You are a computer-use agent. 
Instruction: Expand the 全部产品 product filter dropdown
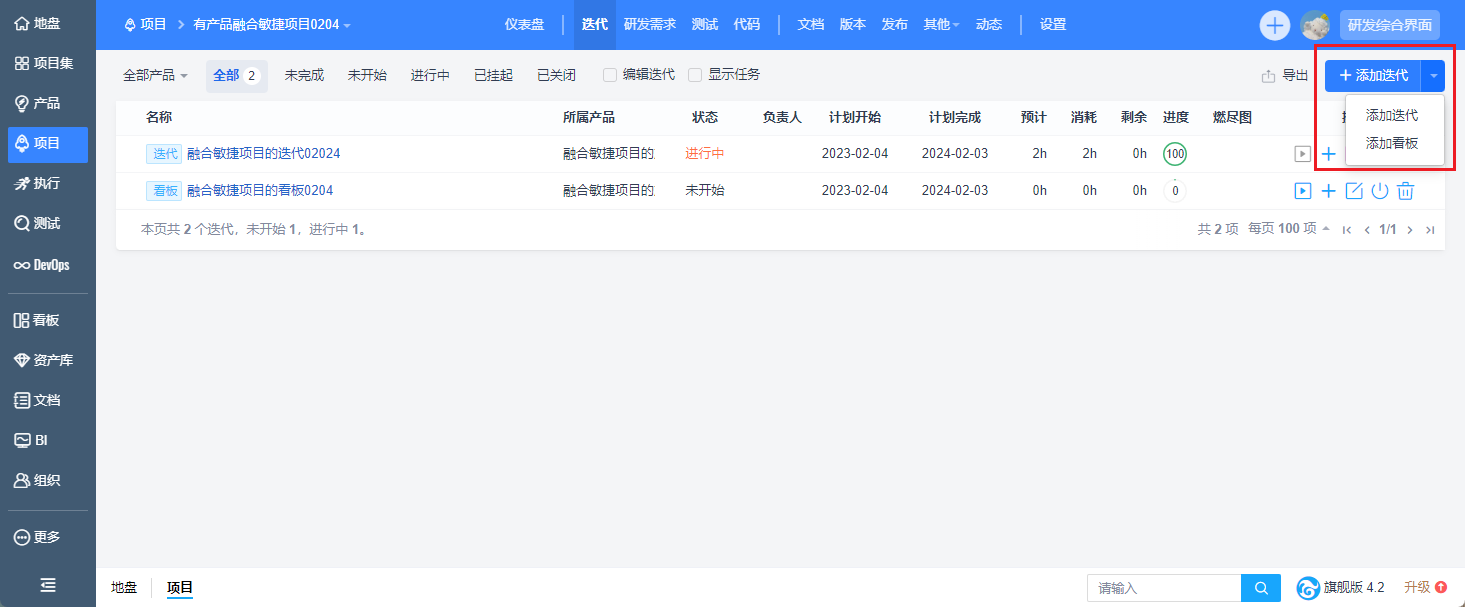click(x=155, y=76)
